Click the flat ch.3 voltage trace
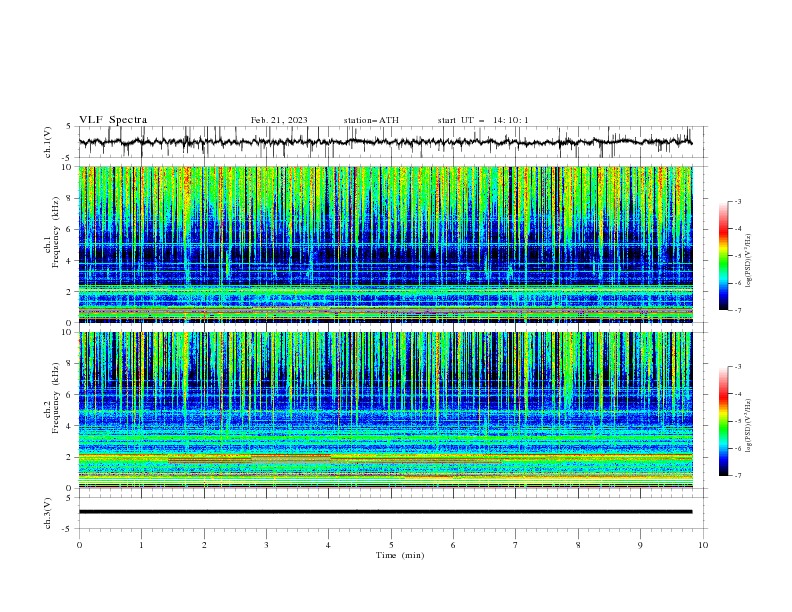The width and height of the screenshot is (792, 612). [385, 512]
